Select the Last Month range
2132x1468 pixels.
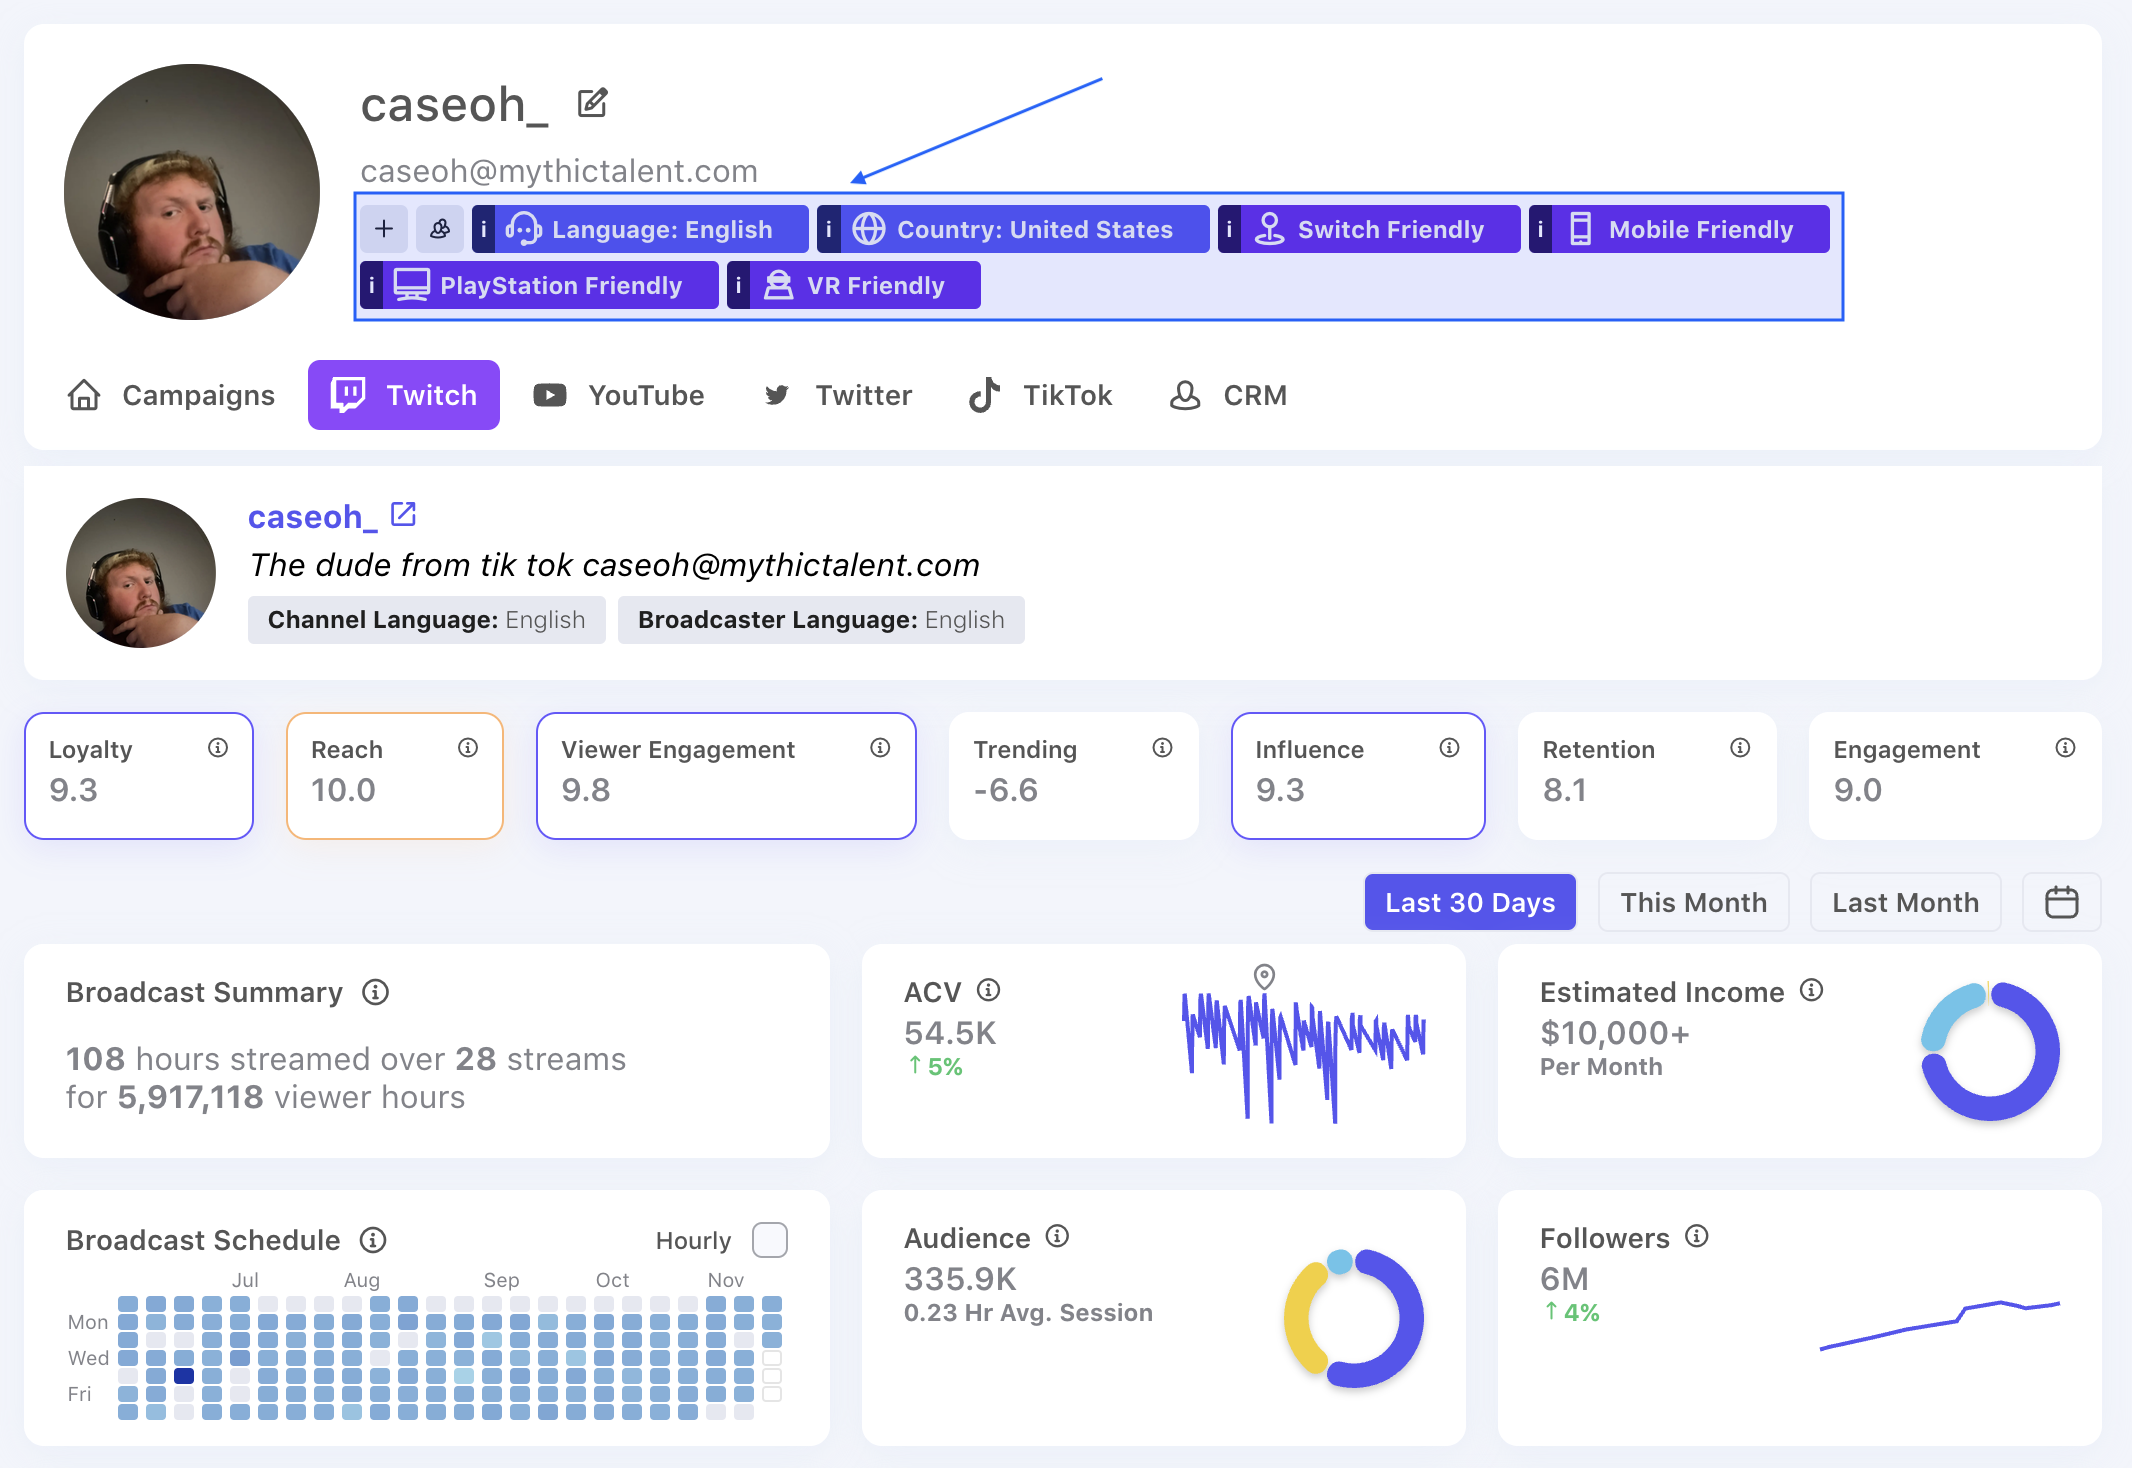click(1906, 902)
